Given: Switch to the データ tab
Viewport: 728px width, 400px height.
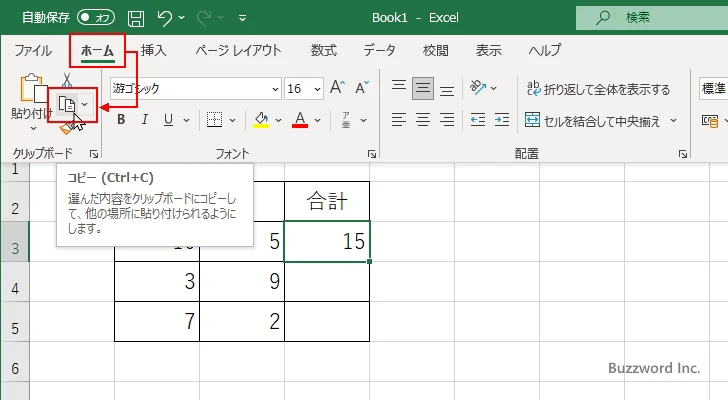Looking at the screenshot, I should coord(379,50).
